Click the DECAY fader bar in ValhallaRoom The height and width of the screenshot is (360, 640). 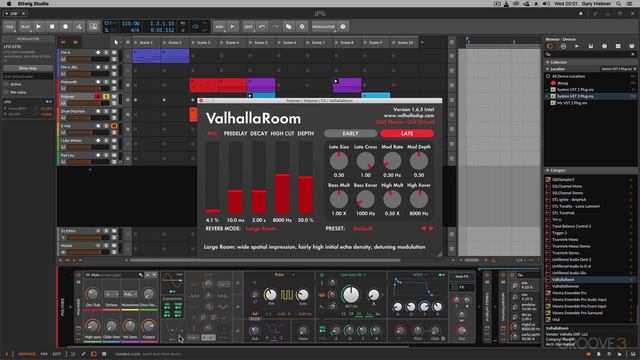(x=259, y=178)
